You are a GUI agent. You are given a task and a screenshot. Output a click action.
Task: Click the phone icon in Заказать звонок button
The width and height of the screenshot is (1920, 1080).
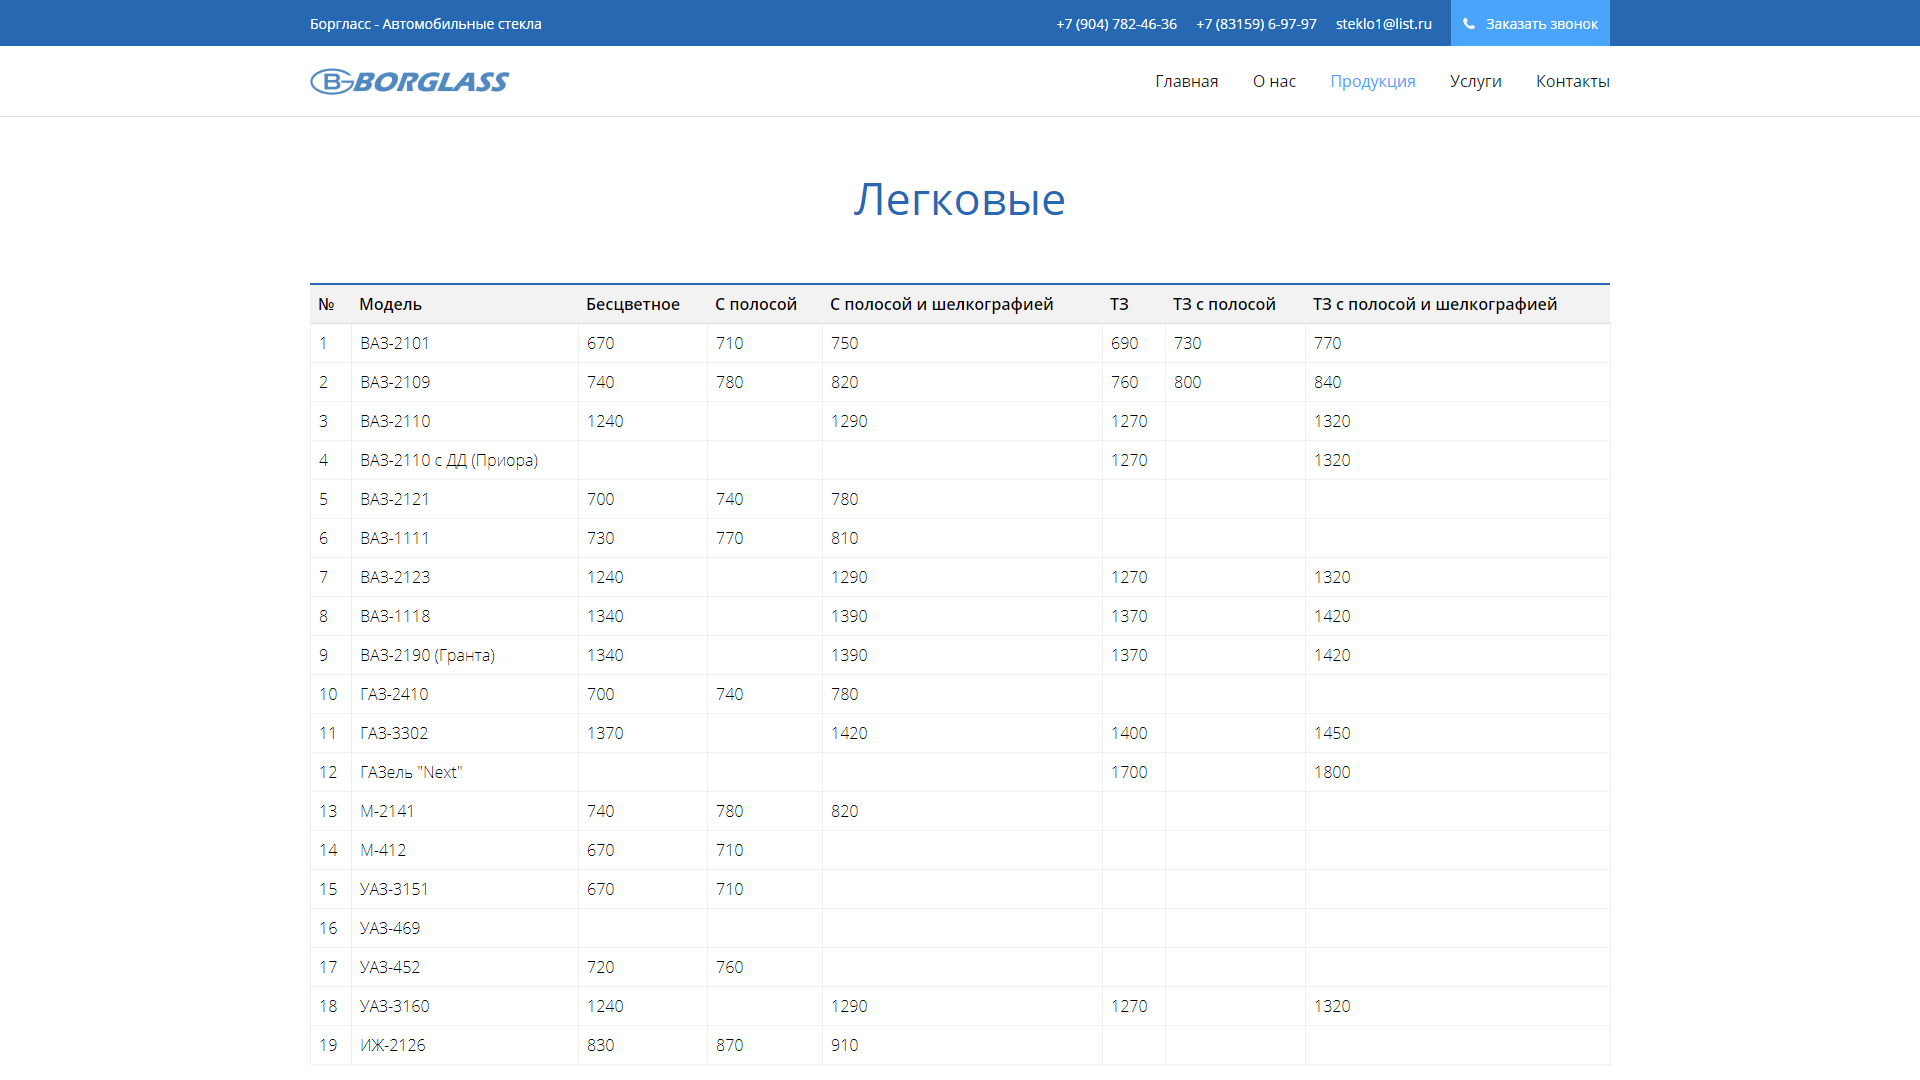(x=1469, y=24)
